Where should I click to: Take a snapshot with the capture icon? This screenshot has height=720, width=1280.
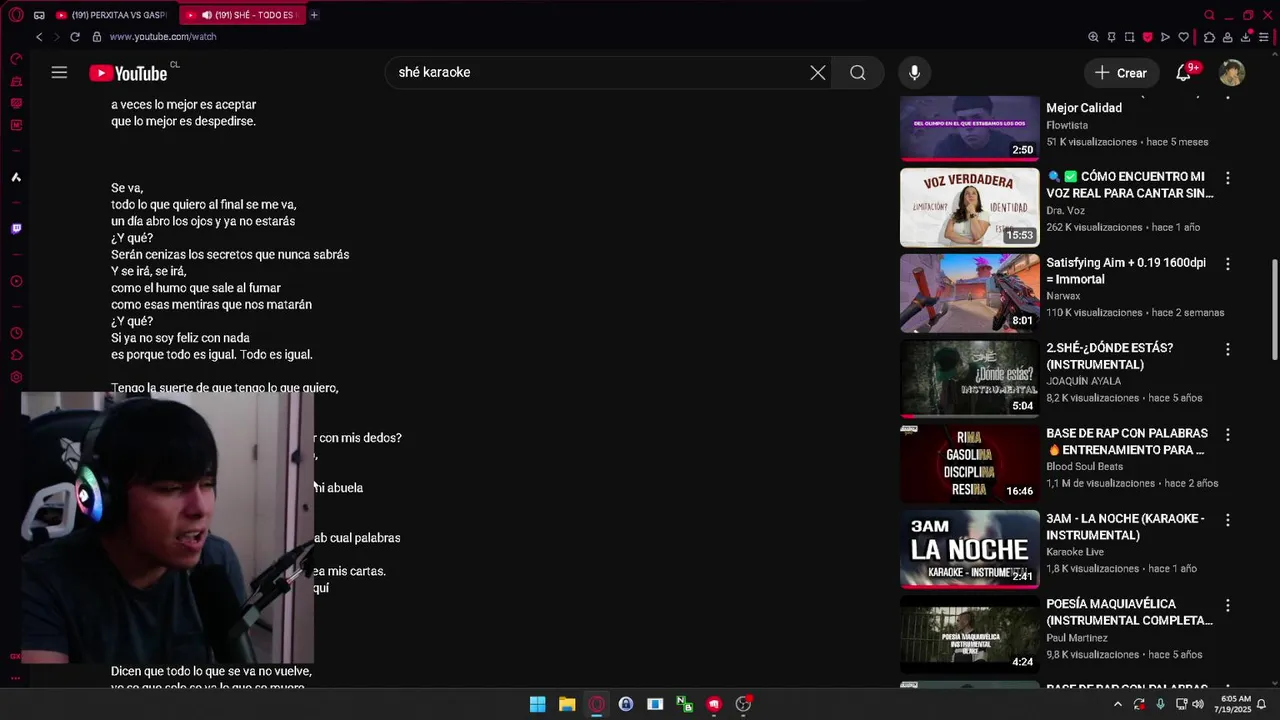click(x=1129, y=37)
